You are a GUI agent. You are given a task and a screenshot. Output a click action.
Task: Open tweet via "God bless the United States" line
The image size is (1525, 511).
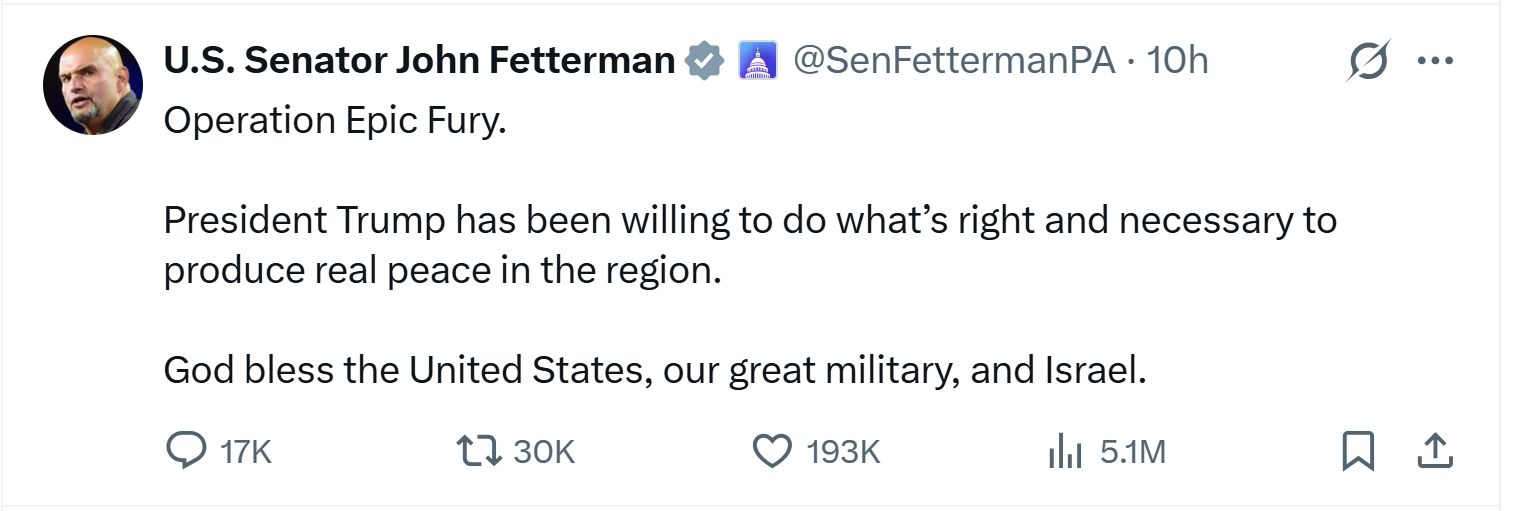tap(654, 371)
